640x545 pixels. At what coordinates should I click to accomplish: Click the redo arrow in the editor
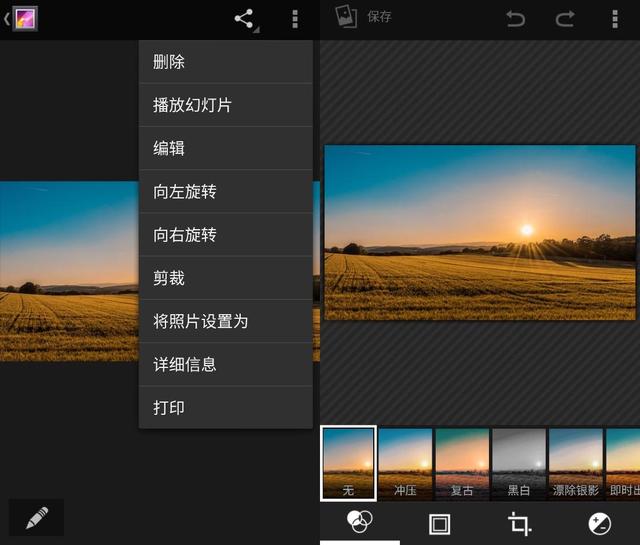(565, 18)
